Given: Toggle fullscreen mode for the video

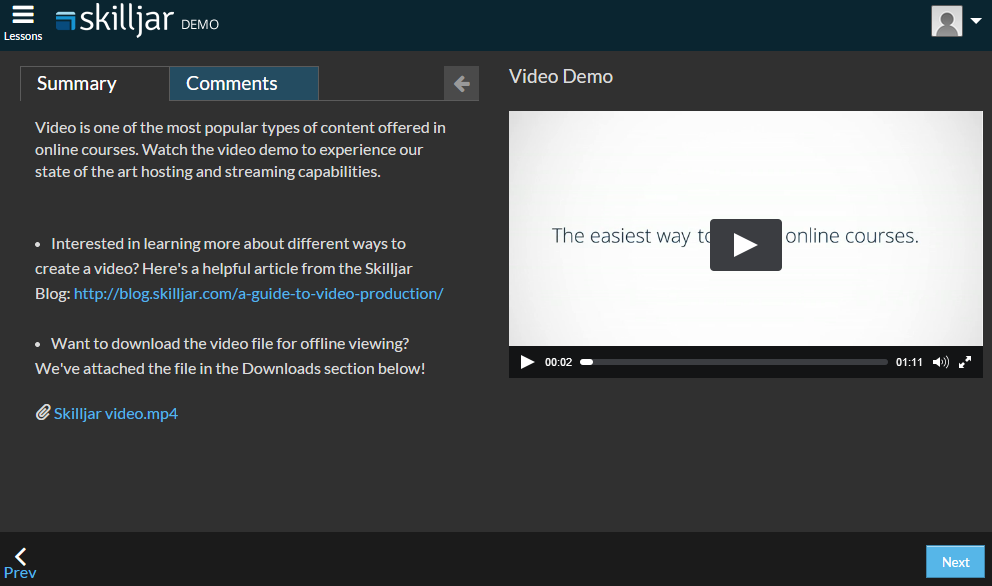Looking at the screenshot, I should point(965,362).
